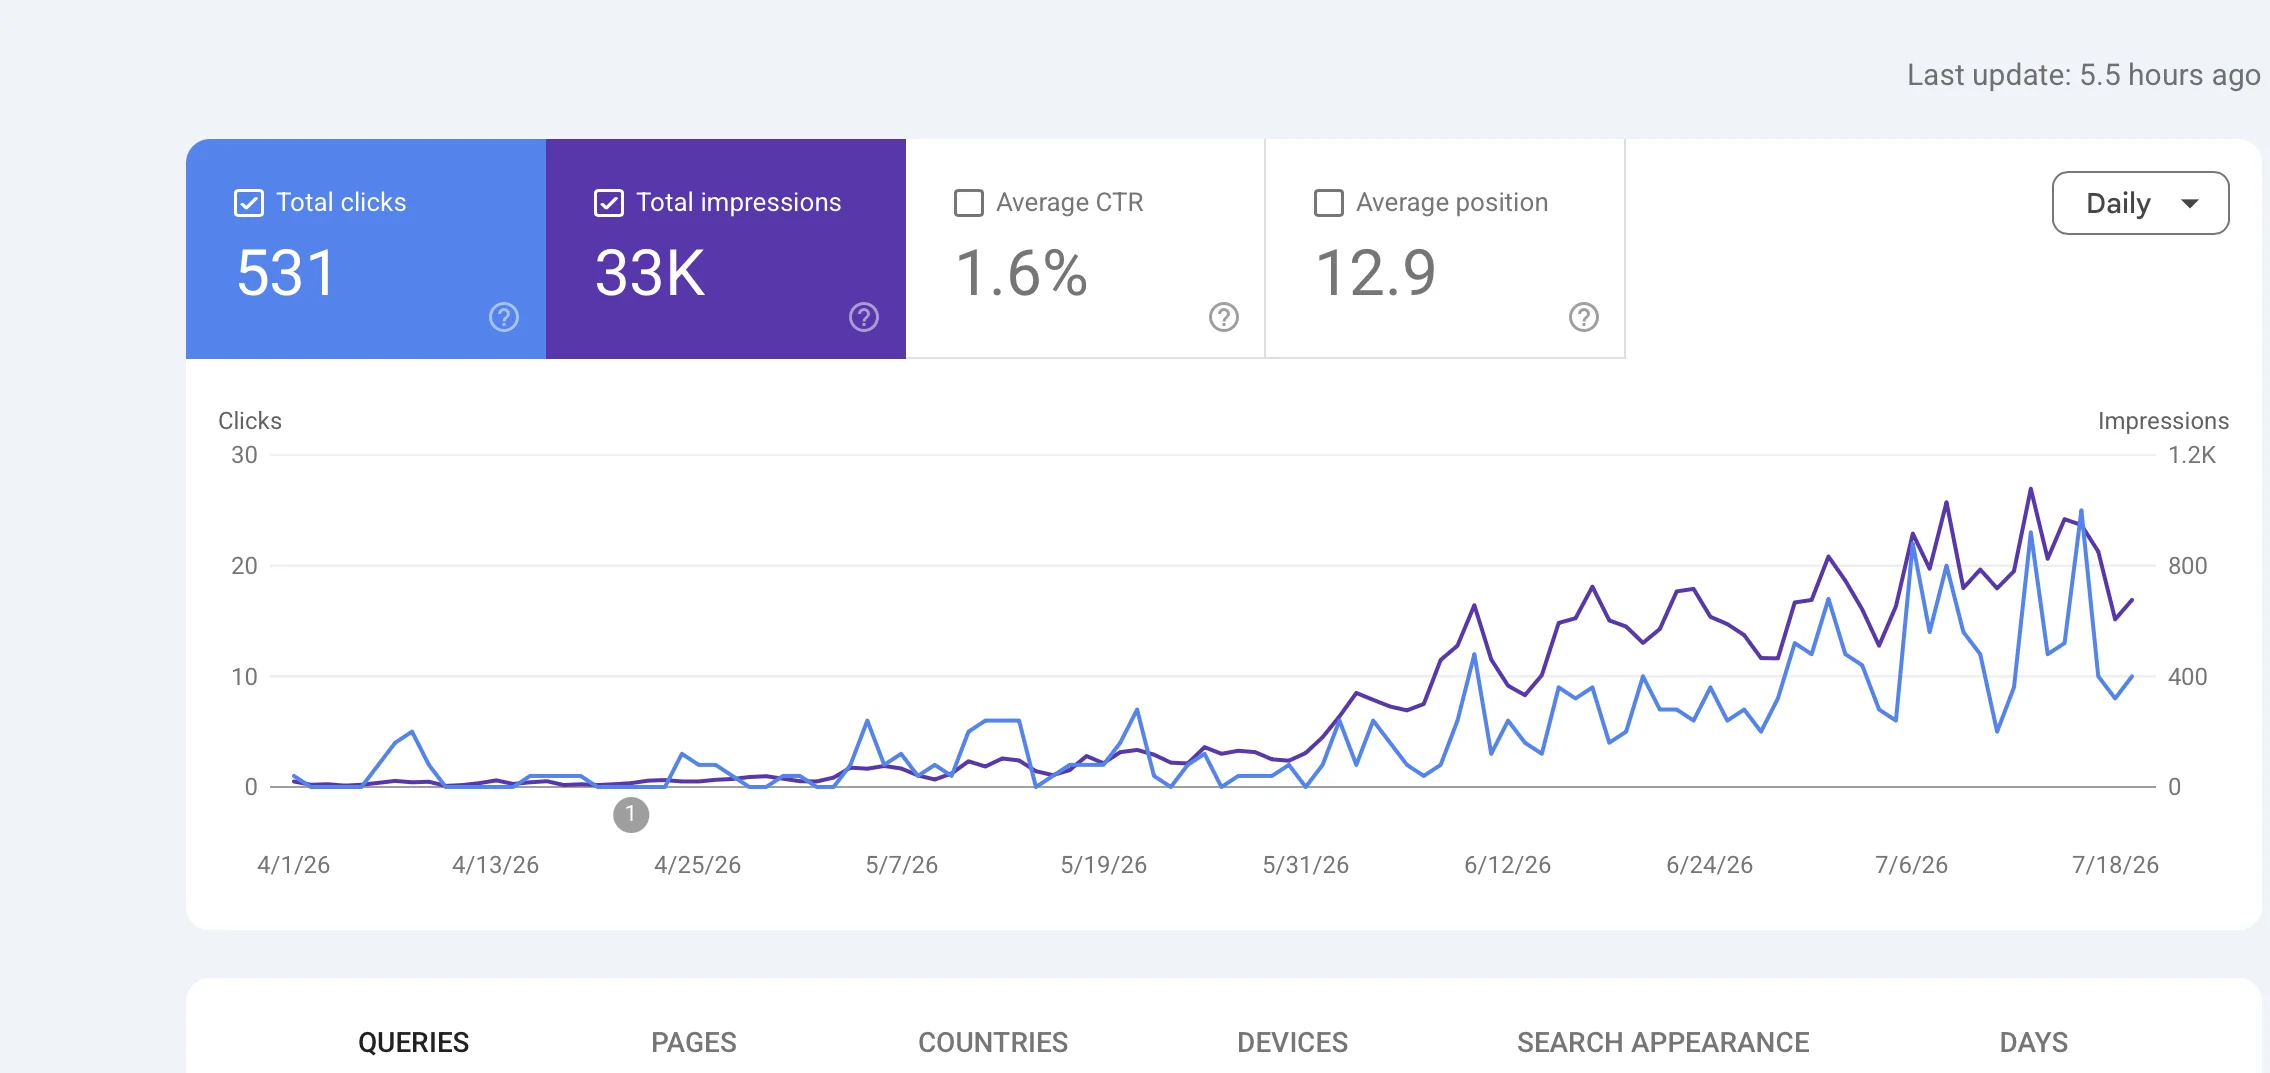
Task: Click the 33K total impressions value
Action: click(650, 273)
